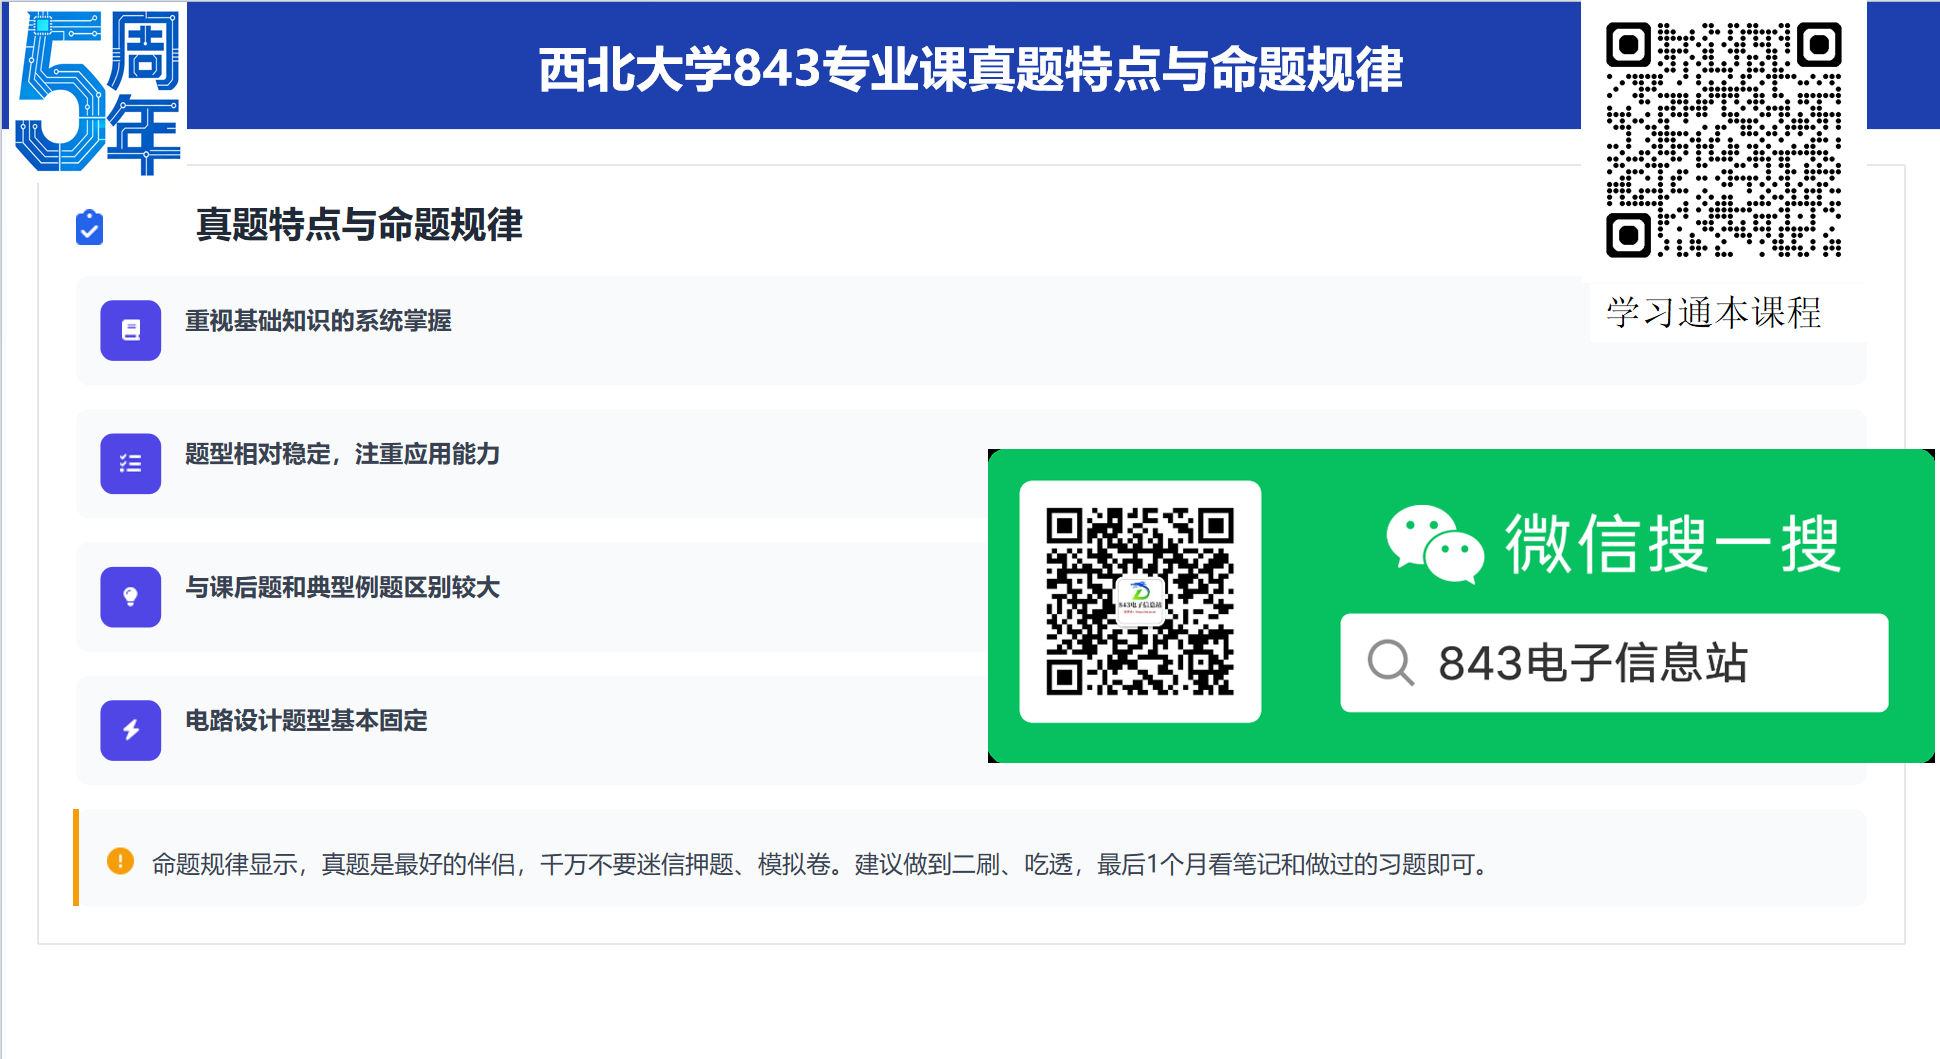Image resolution: width=1940 pixels, height=1059 pixels.
Task: Click the text 与课后题和典型例题区别较大
Action: pyautogui.click(x=342, y=587)
